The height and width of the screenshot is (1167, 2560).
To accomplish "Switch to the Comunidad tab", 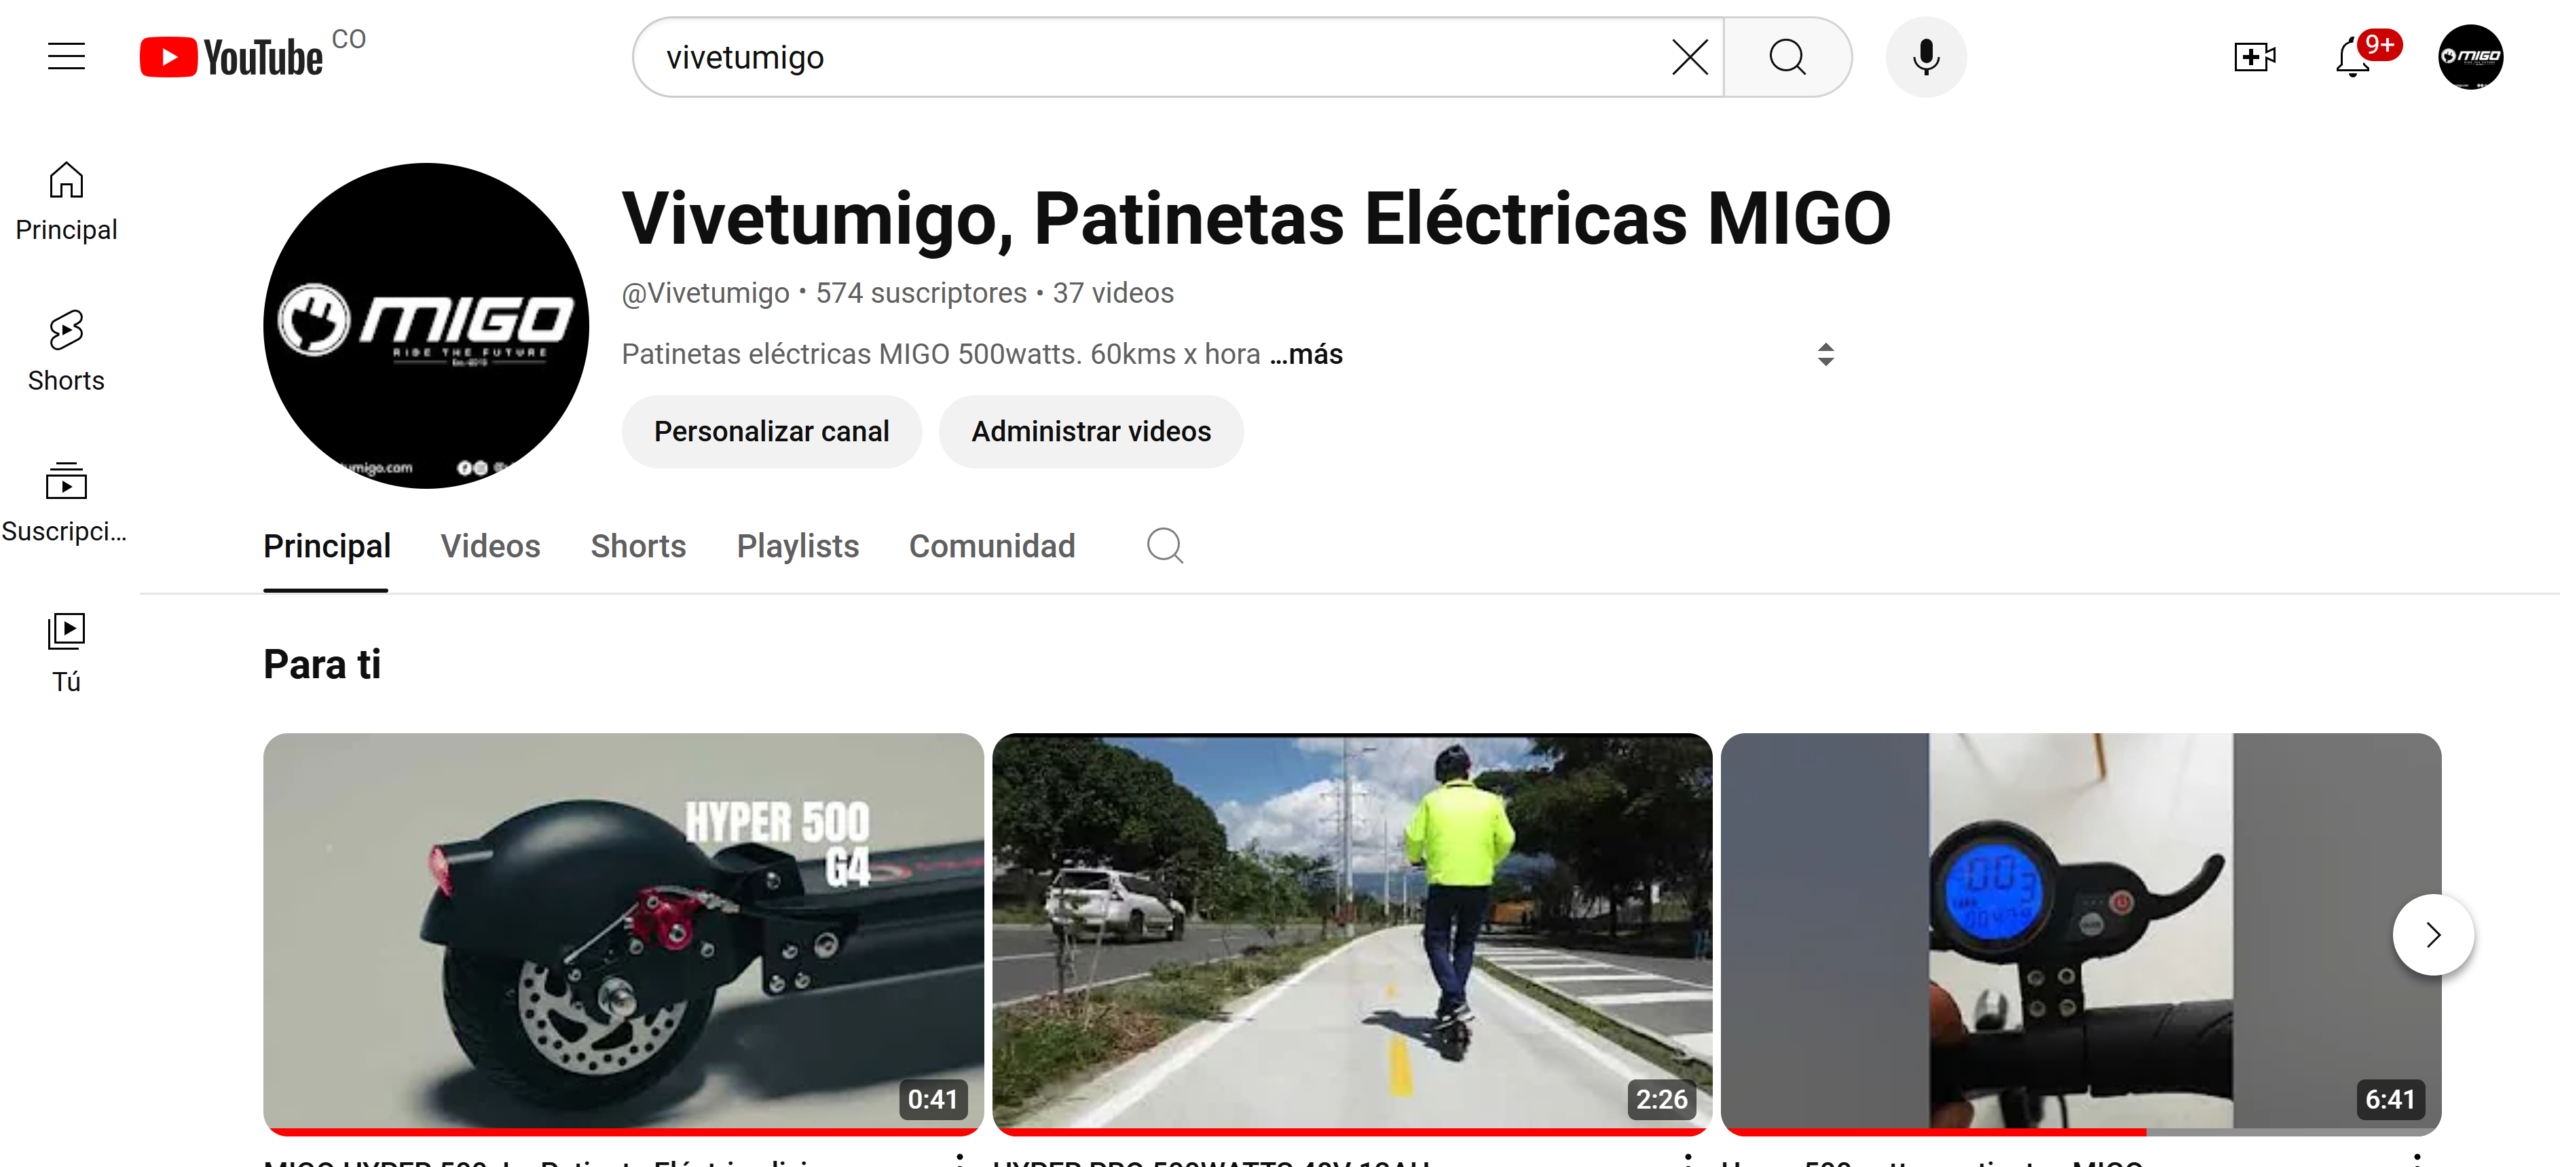I will (x=992, y=546).
